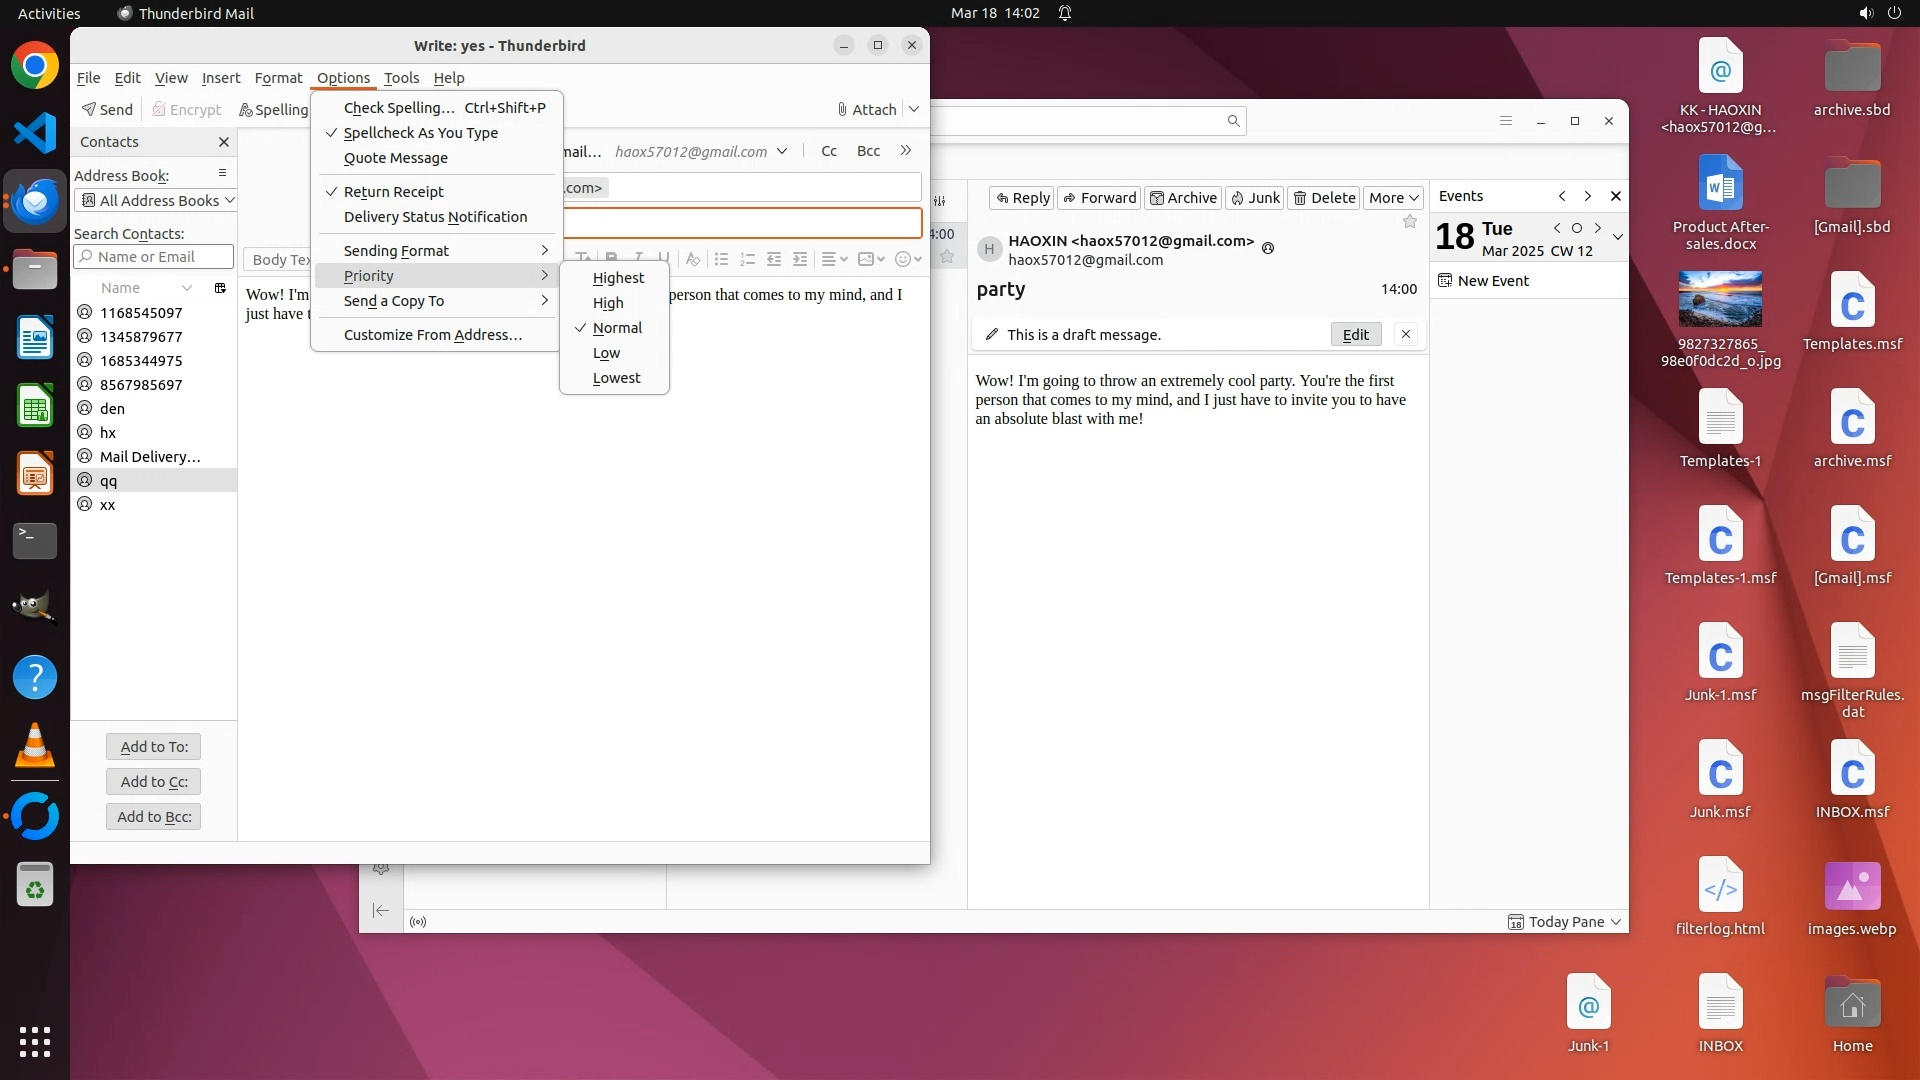
Task: Set priority to Lowest
Action: tap(616, 378)
